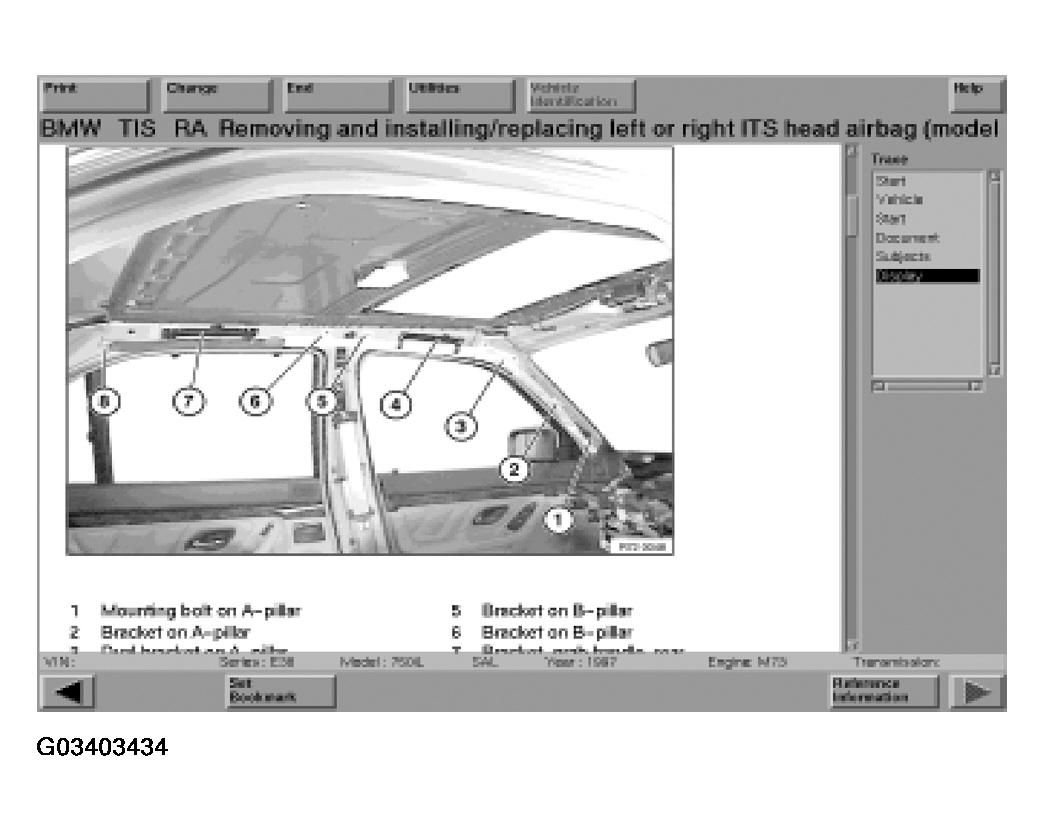Click the End button

pos(339,96)
